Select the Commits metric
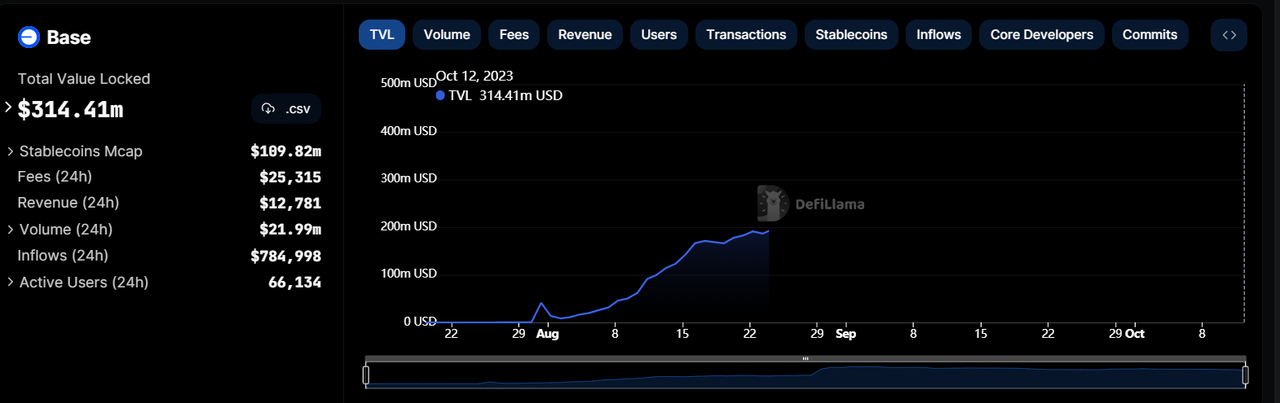The width and height of the screenshot is (1280, 403). 1149,35
